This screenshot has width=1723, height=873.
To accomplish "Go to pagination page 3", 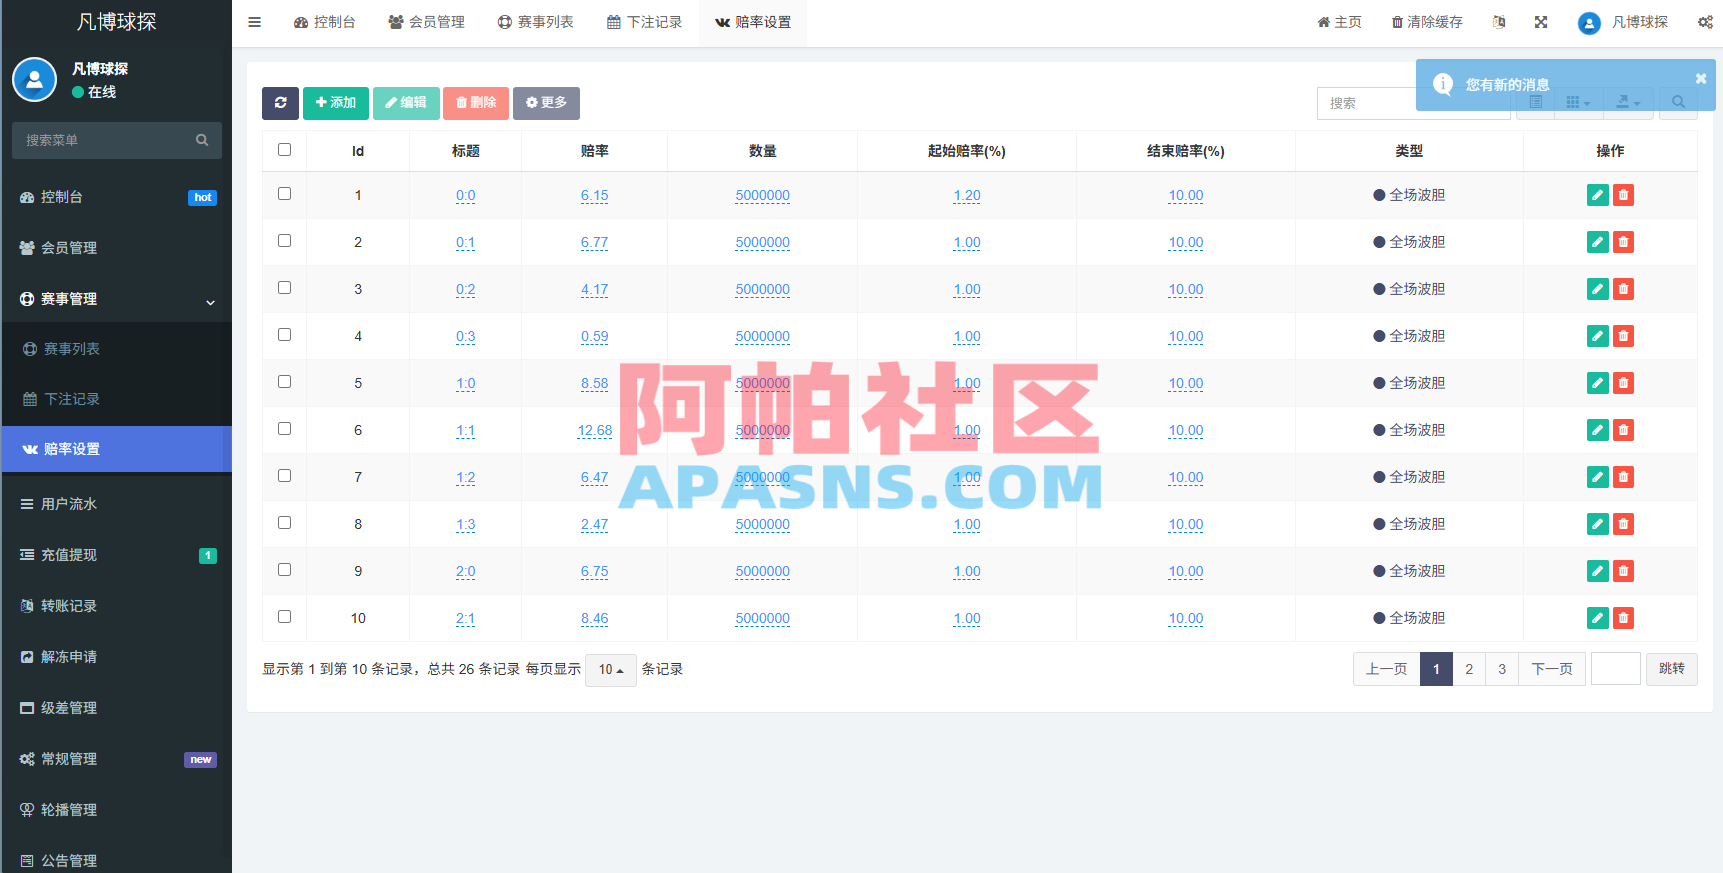I will pos(1502,669).
